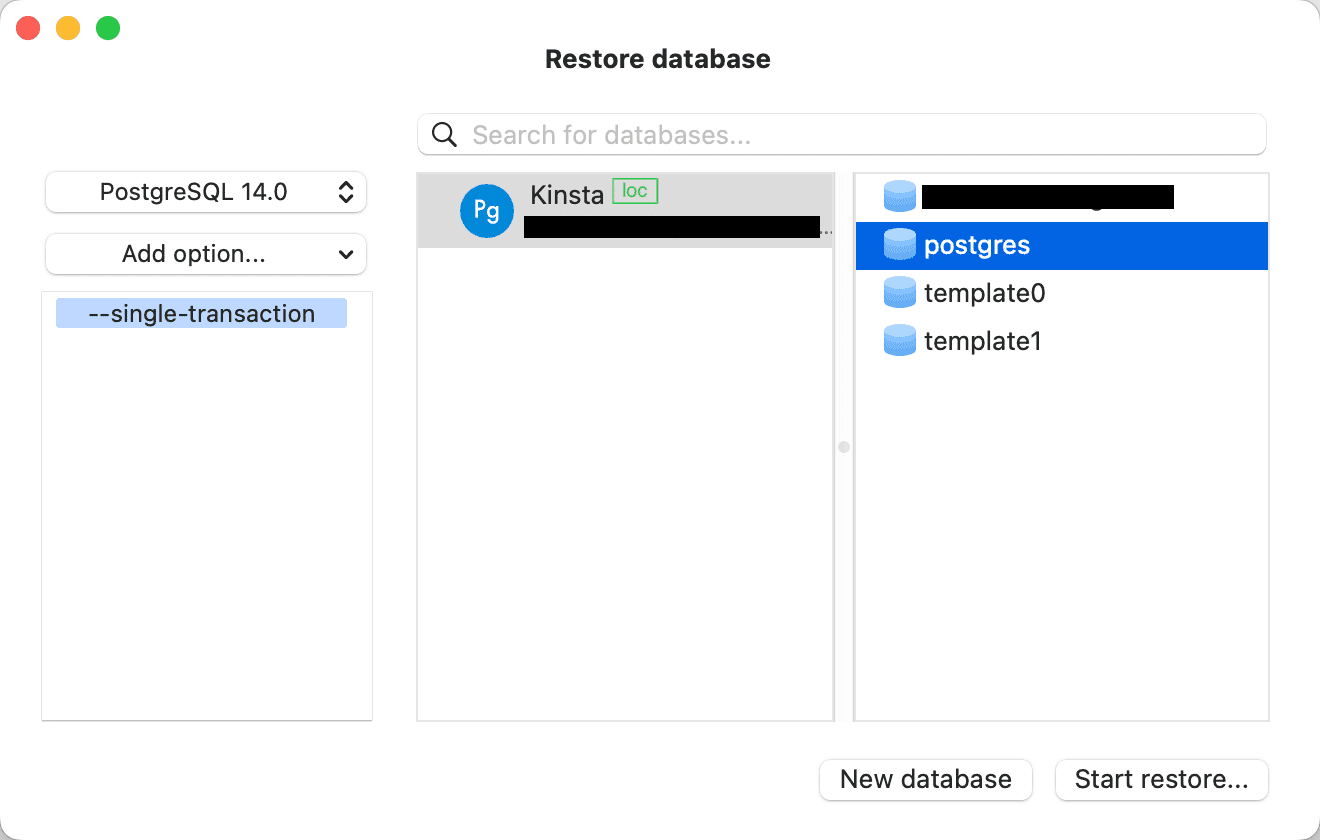Deselect the --single-transaction restore option
Screen dimensions: 1320x840
pyautogui.click(x=200, y=313)
